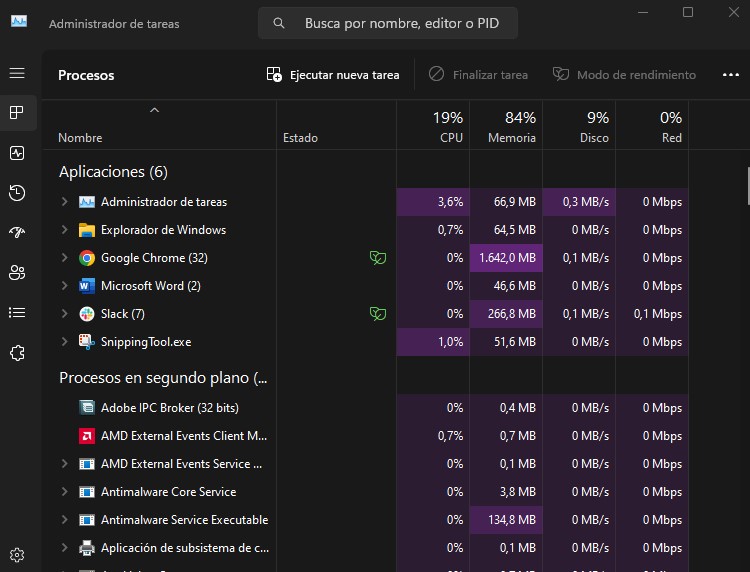The width and height of the screenshot is (750, 572).
Task: Open the Users sidebar icon
Action: coord(17,273)
